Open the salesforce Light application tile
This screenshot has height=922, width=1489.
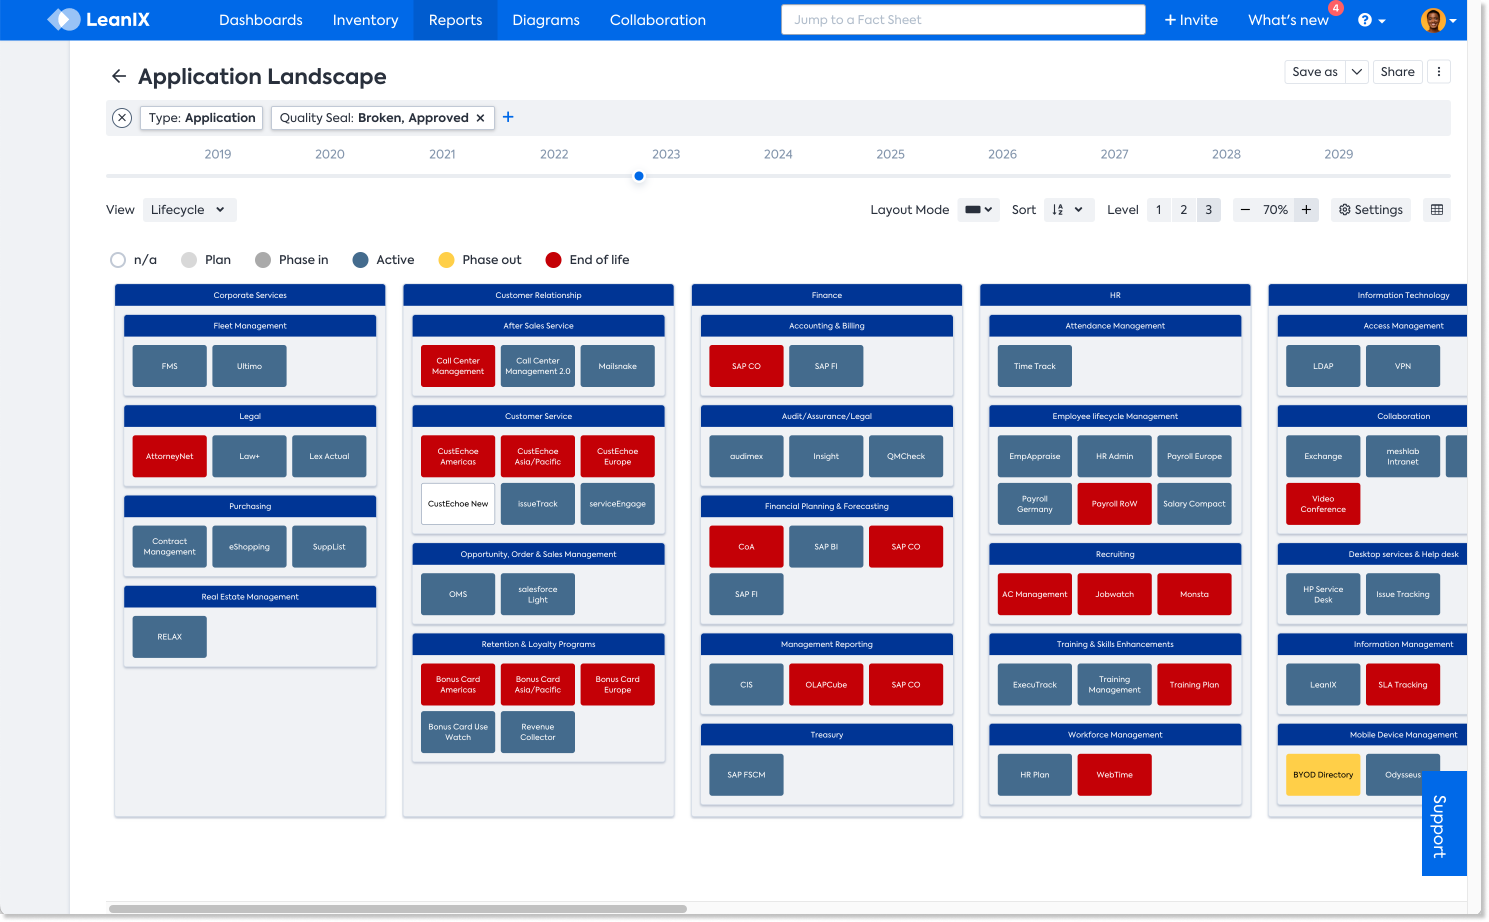click(x=538, y=595)
